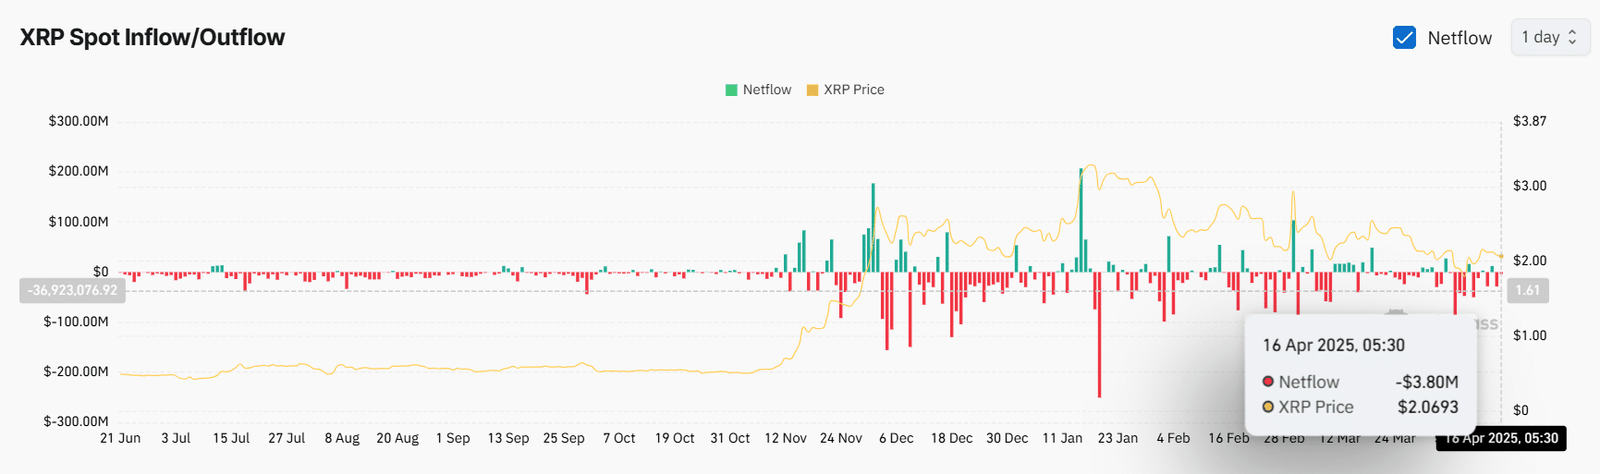1600x474 pixels.
Task: Click the 16 Apr 2025, 05:30 crosshair date label
Action: click(1501, 438)
